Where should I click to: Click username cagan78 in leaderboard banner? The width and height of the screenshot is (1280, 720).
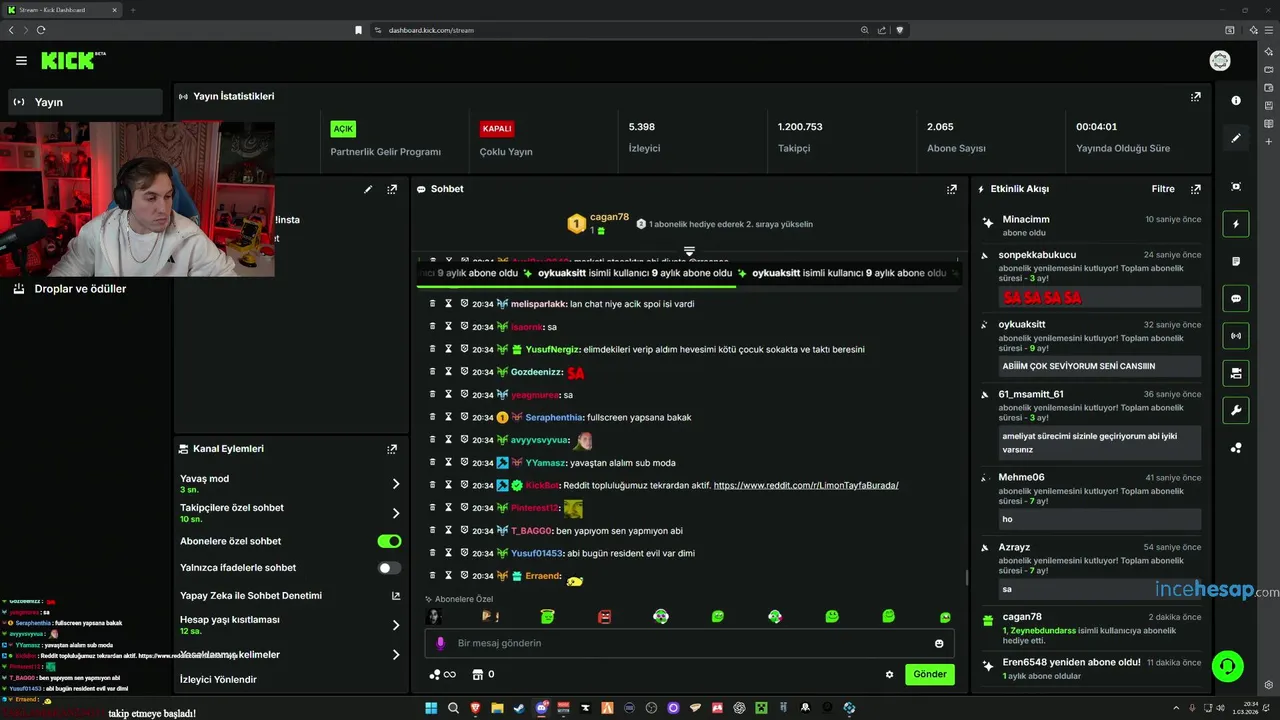click(609, 217)
